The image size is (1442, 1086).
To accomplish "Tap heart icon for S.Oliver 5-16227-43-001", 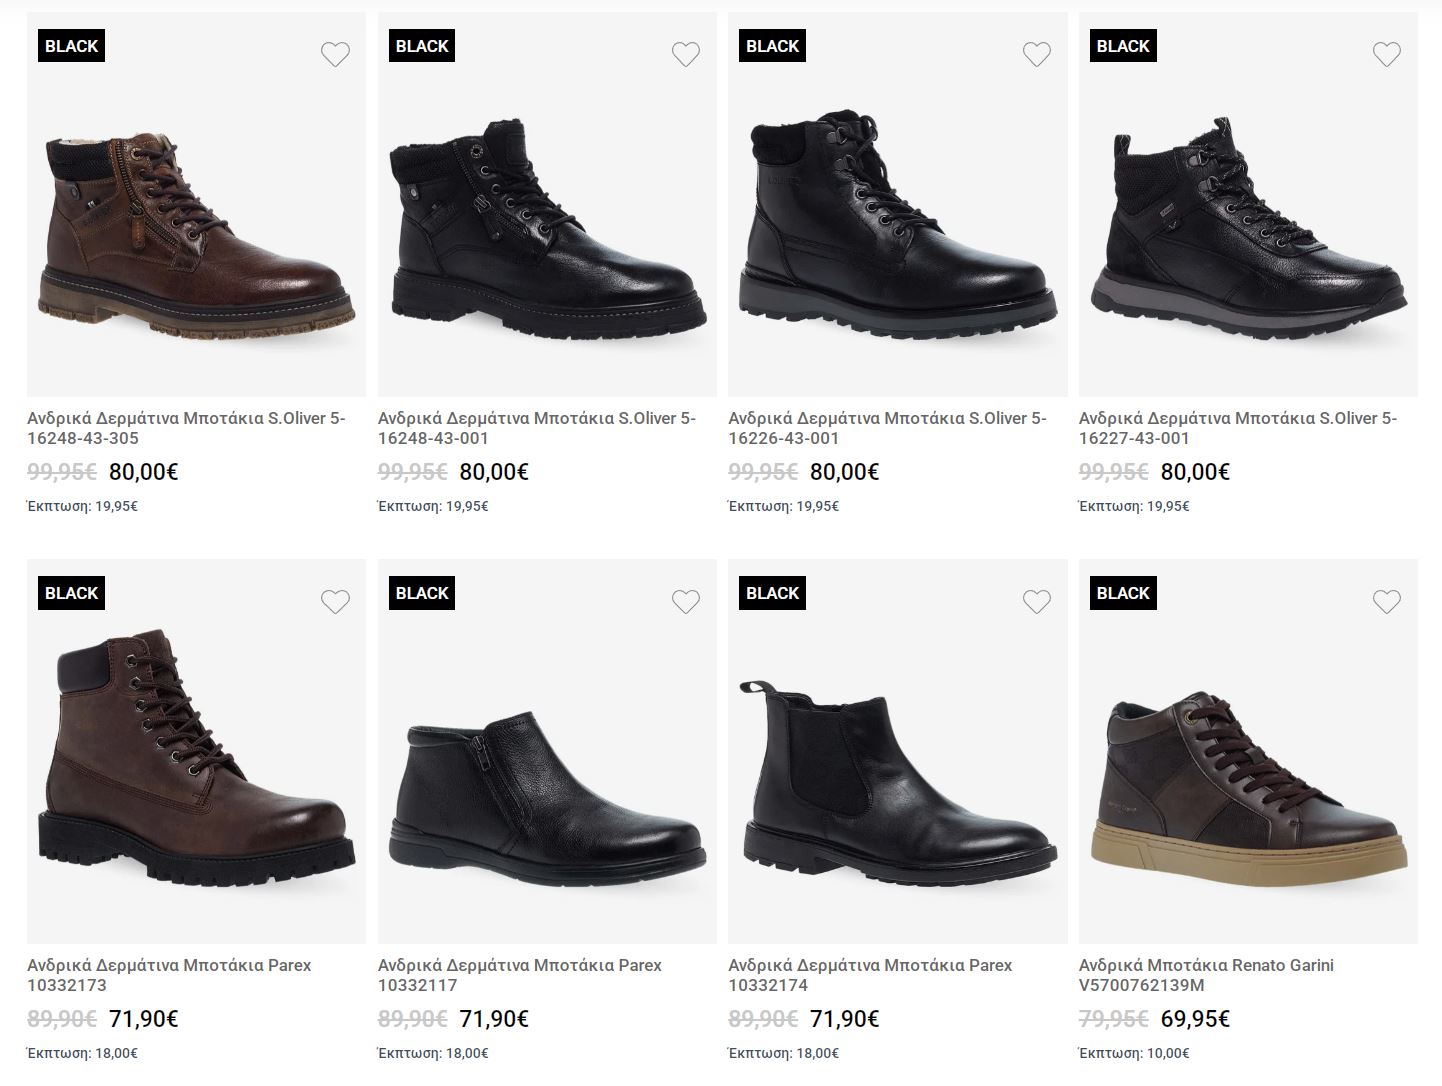I will click(1386, 54).
